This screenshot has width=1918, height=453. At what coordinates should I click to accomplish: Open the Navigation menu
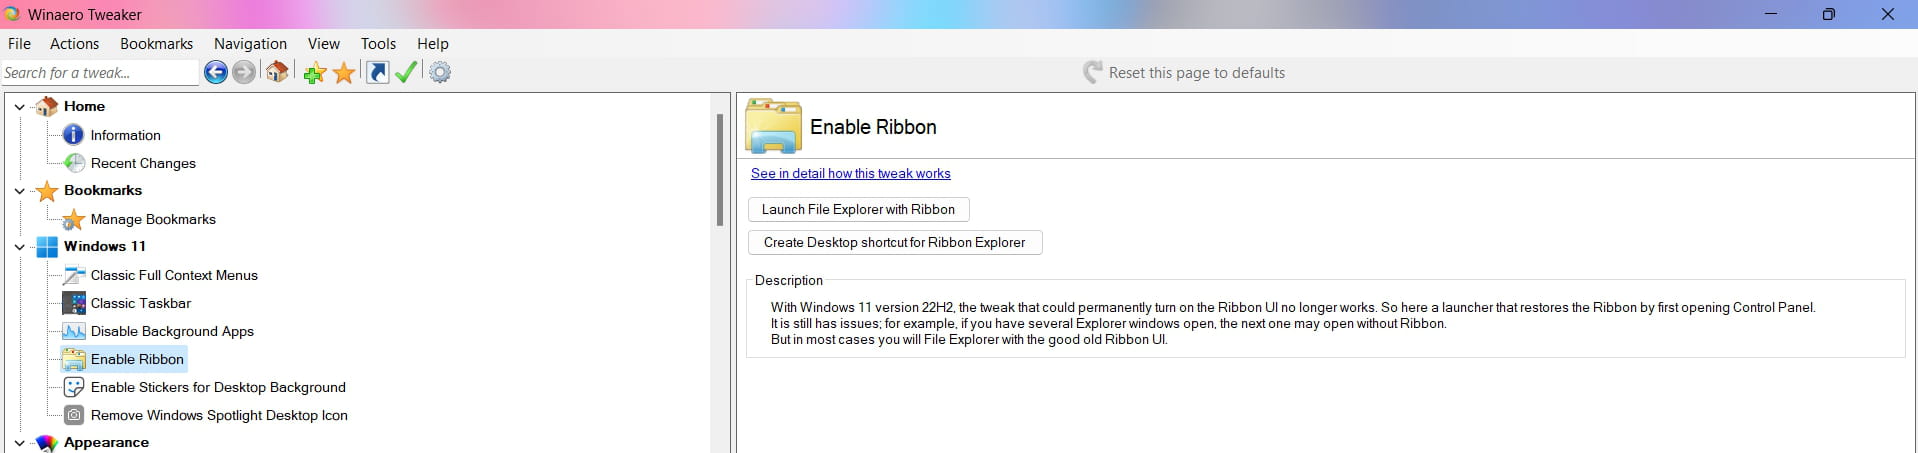pos(250,43)
